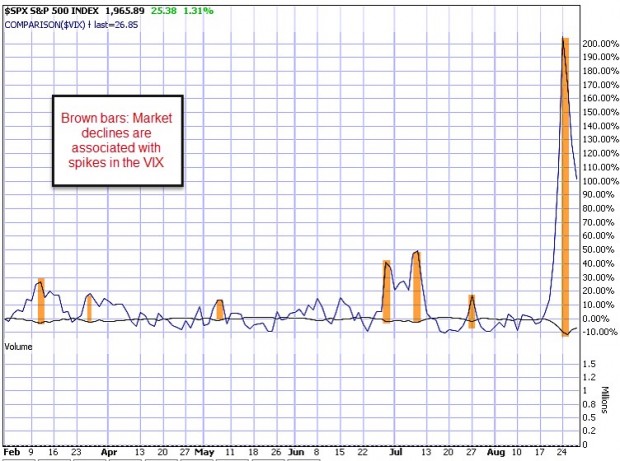This screenshot has height=461, width=620.
Task: Click the 60.00% y-axis label
Action: point(601,236)
